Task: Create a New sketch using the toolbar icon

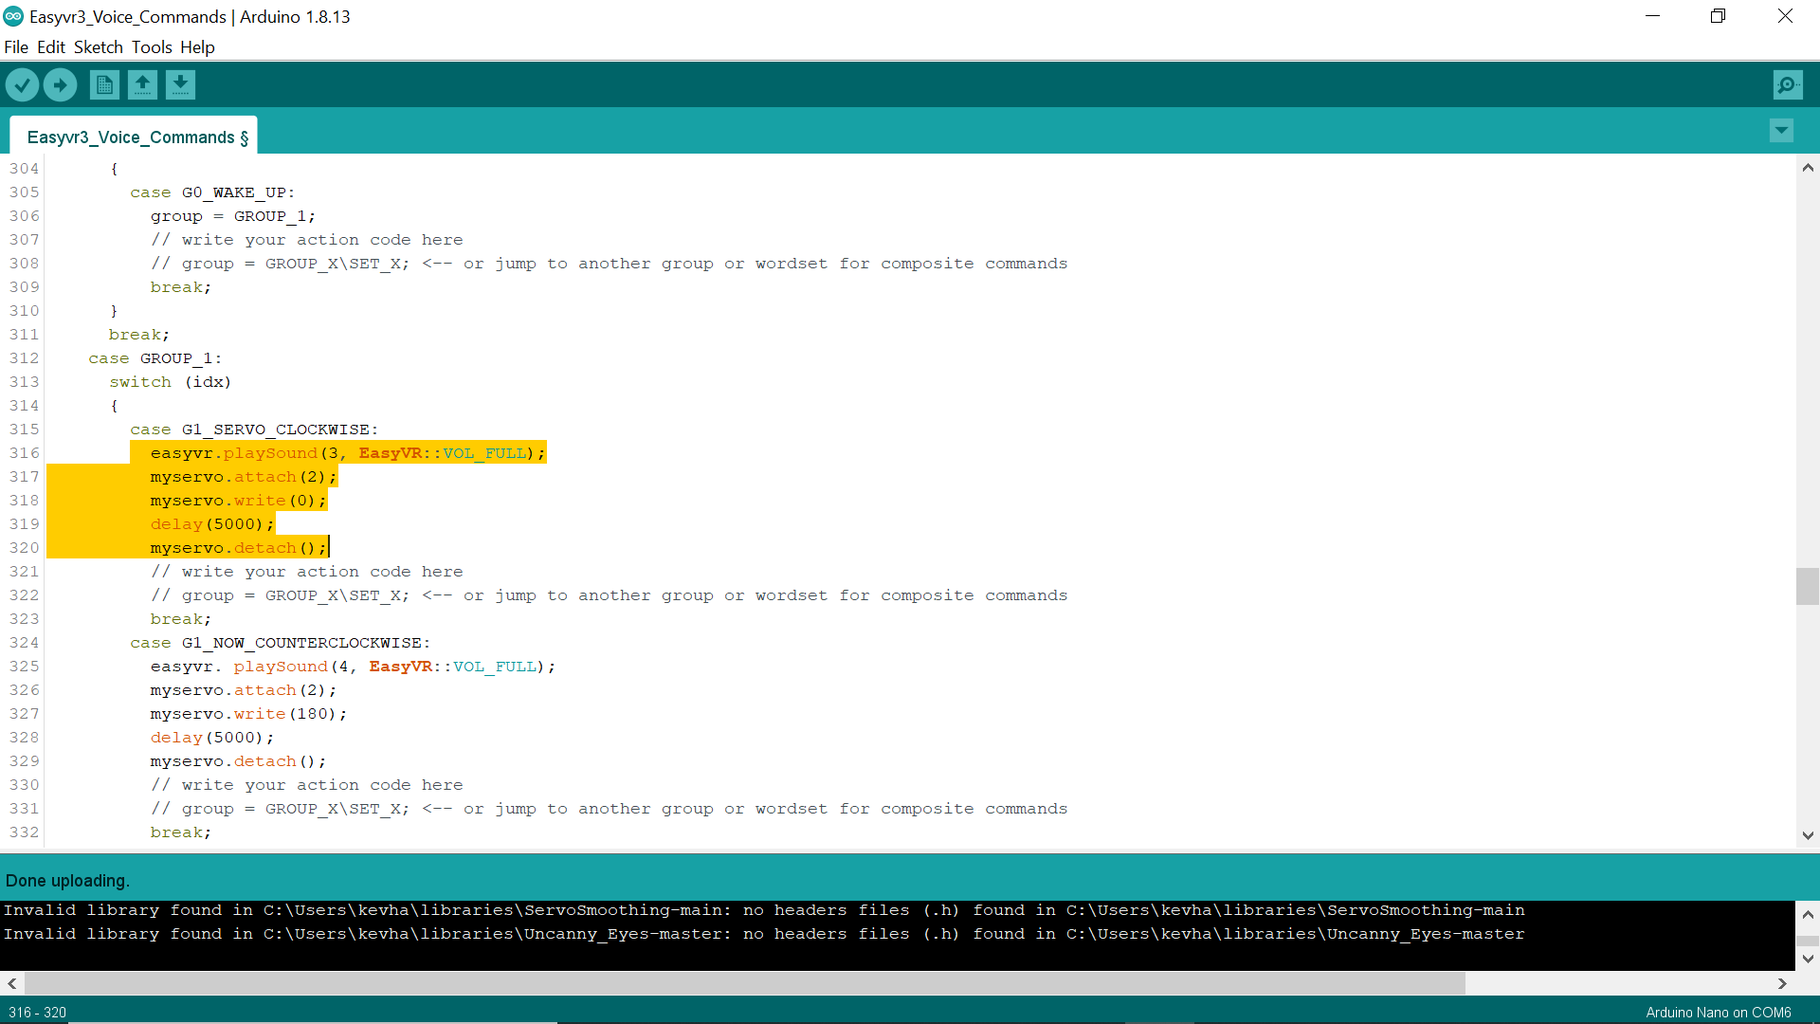Action: coord(103,84)
